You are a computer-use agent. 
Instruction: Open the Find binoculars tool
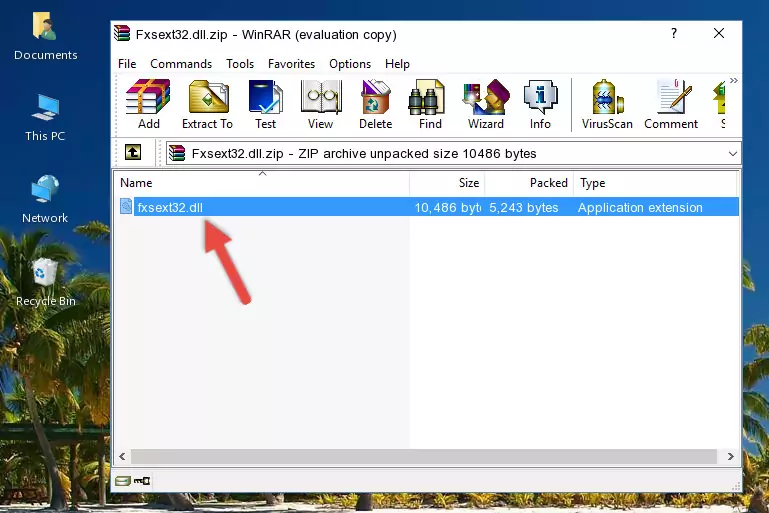coord(430,104)
